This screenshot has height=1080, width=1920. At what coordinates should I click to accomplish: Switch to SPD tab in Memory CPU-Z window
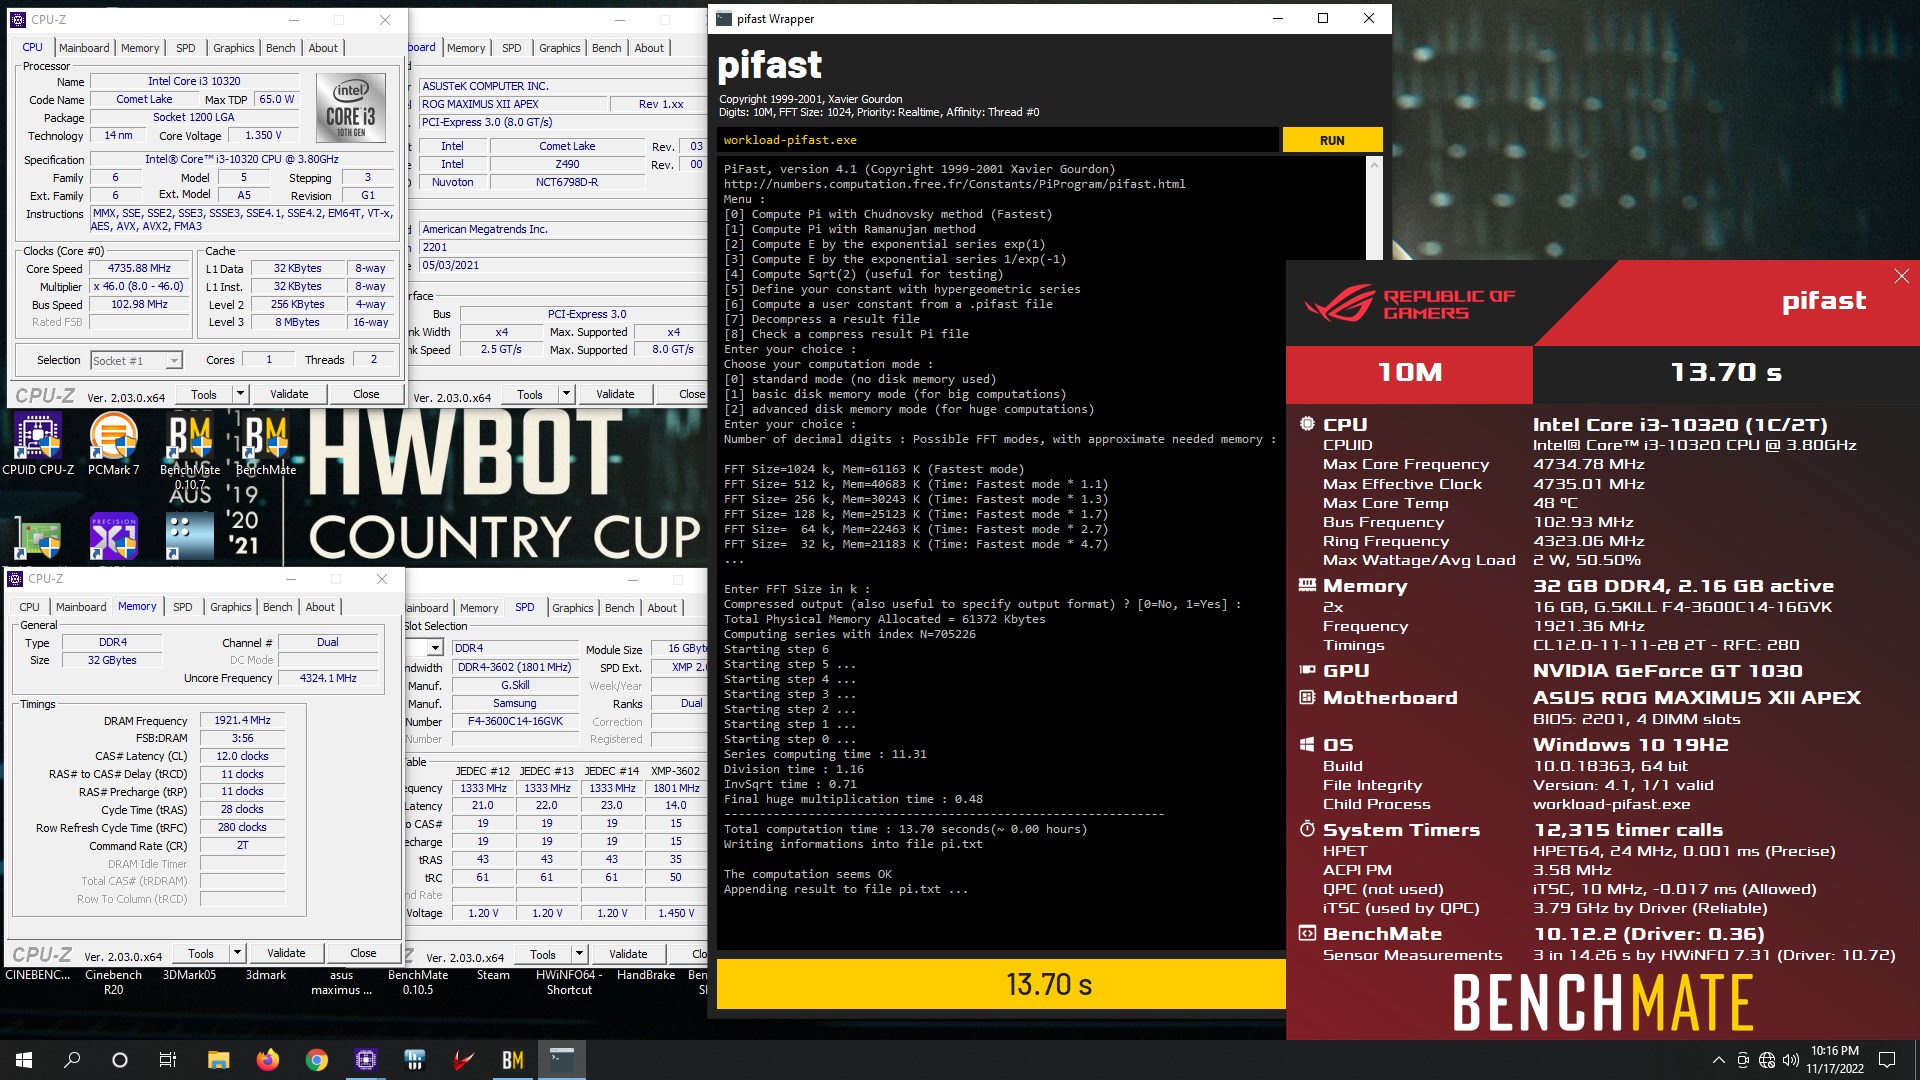pyautogui.click(x=182, y=607)
